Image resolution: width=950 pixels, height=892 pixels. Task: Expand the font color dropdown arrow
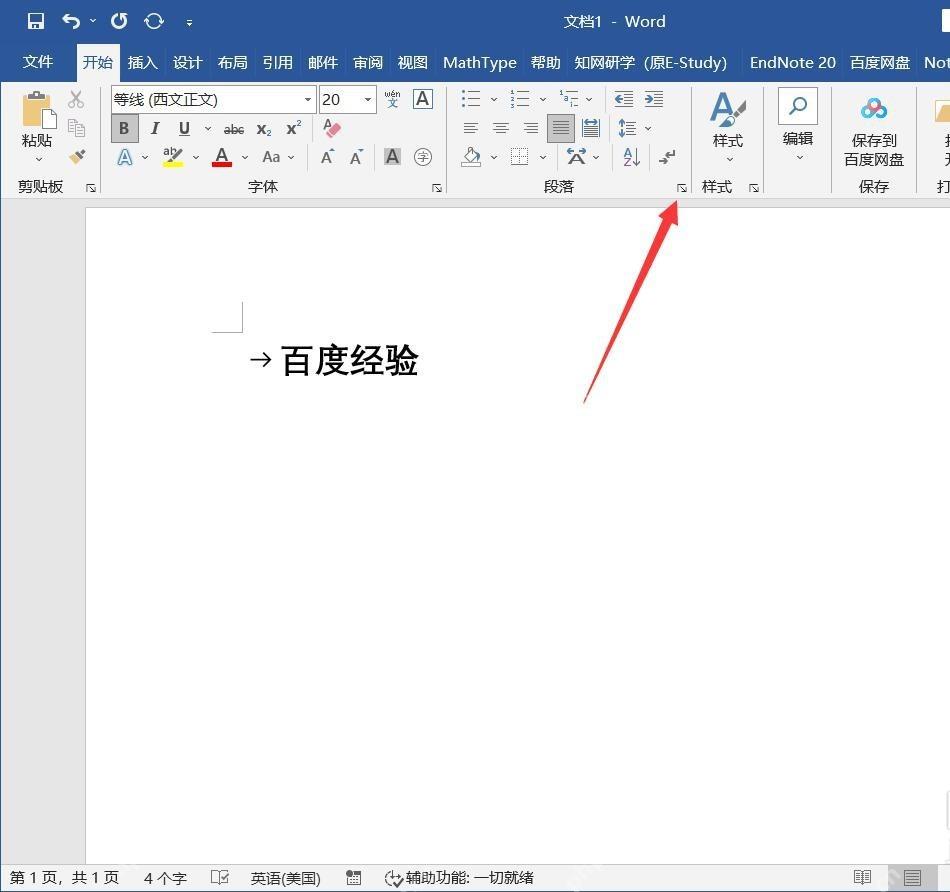coord(245,158)
